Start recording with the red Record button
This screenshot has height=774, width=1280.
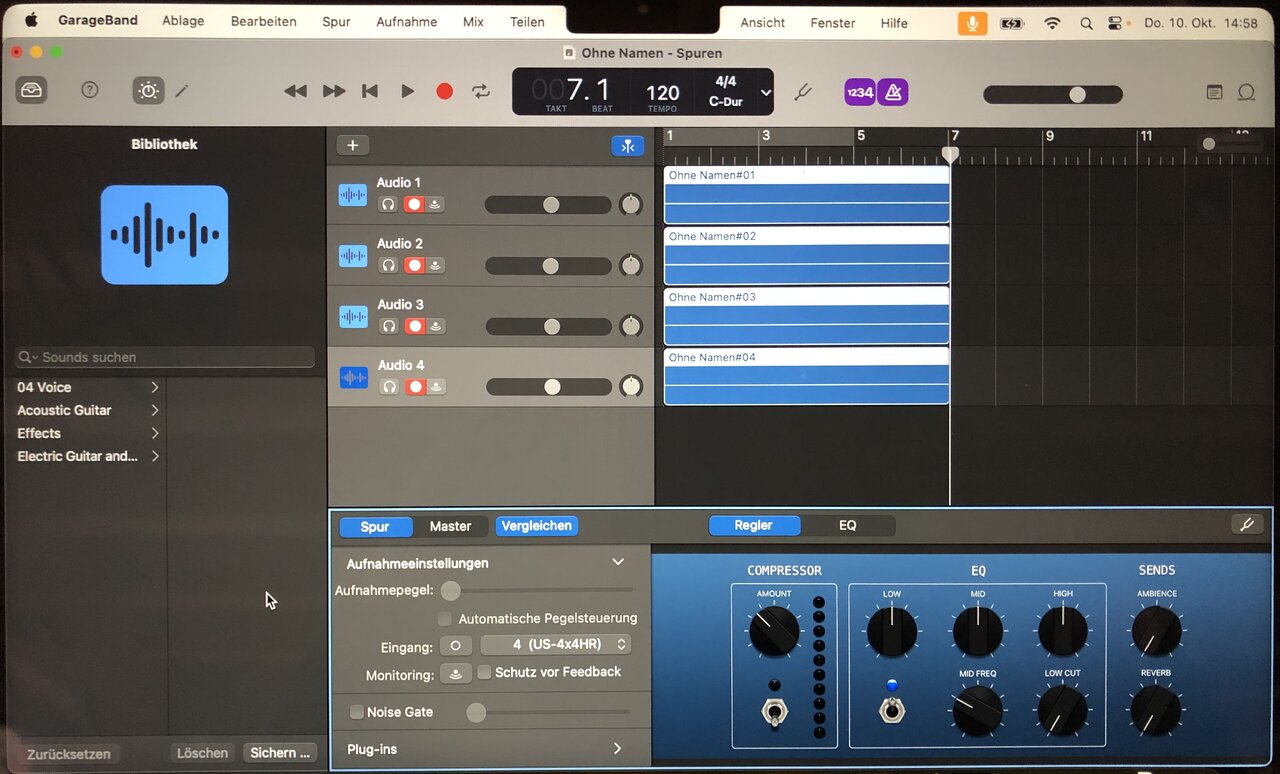click(445, 91)
